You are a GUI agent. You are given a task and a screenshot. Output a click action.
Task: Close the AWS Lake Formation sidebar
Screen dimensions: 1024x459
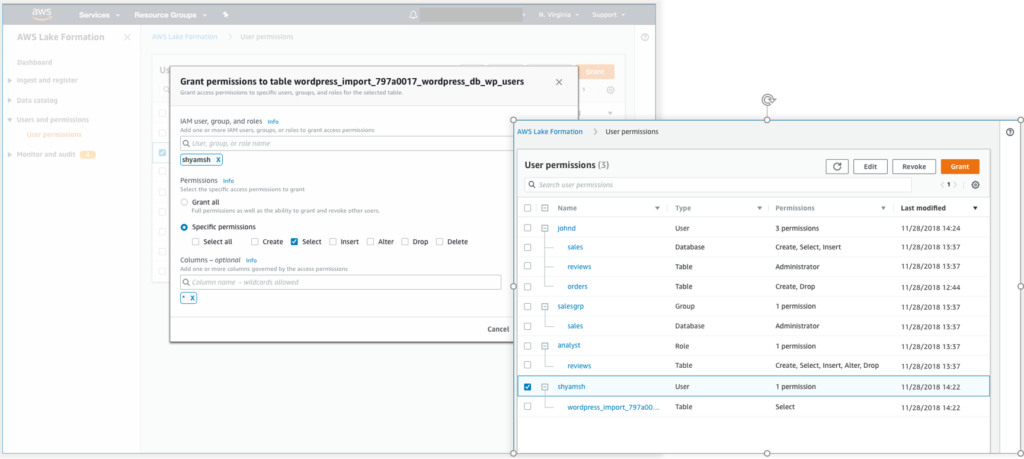pos(127,37)
